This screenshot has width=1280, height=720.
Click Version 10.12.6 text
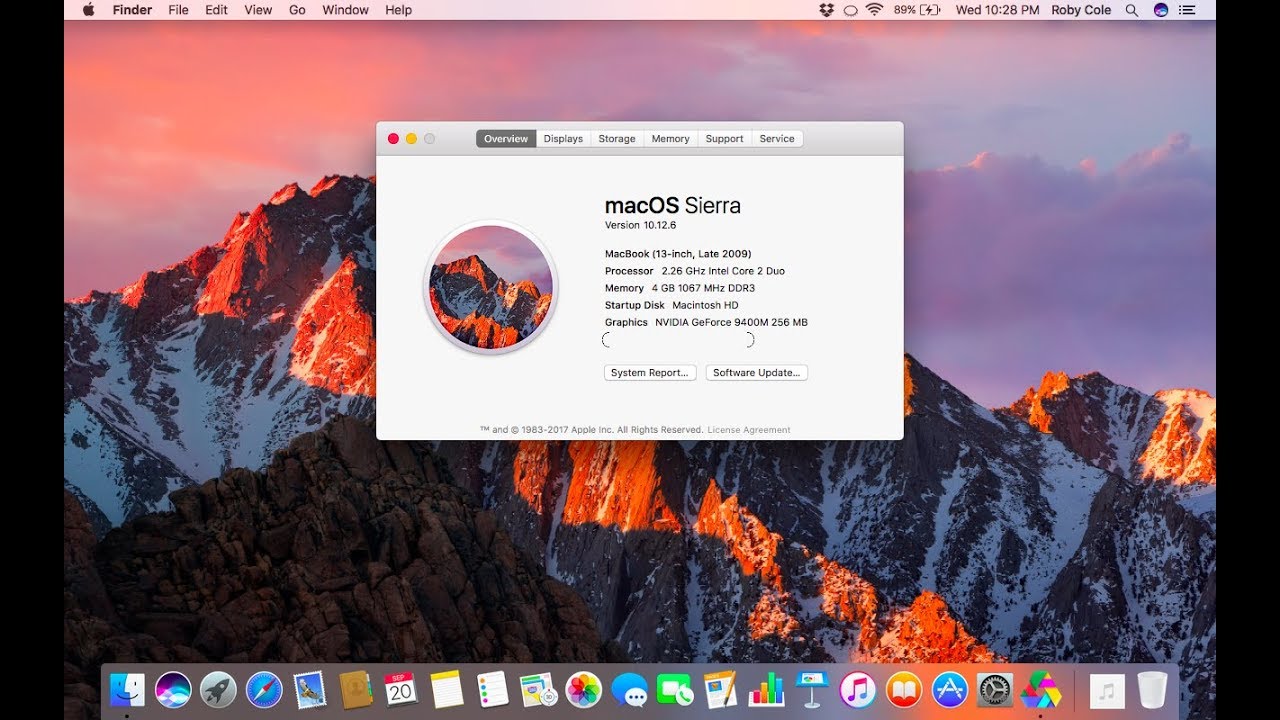point(640,226)
